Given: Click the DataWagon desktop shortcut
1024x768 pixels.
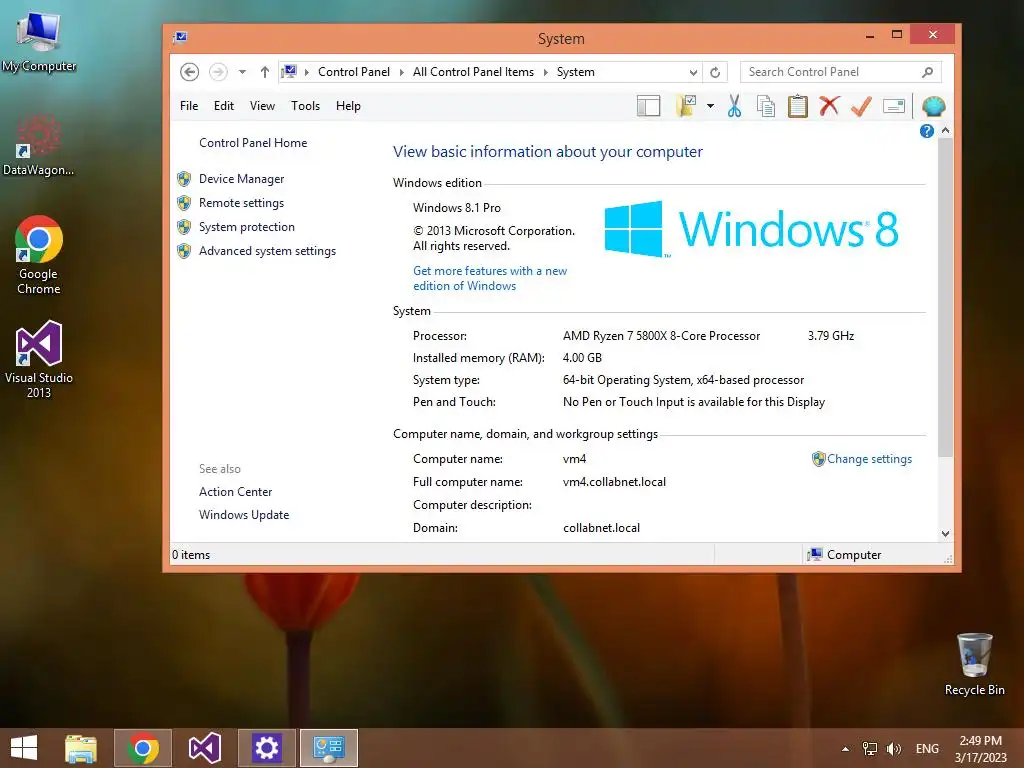Looking at the screenshot, I should tap(39, 145).
